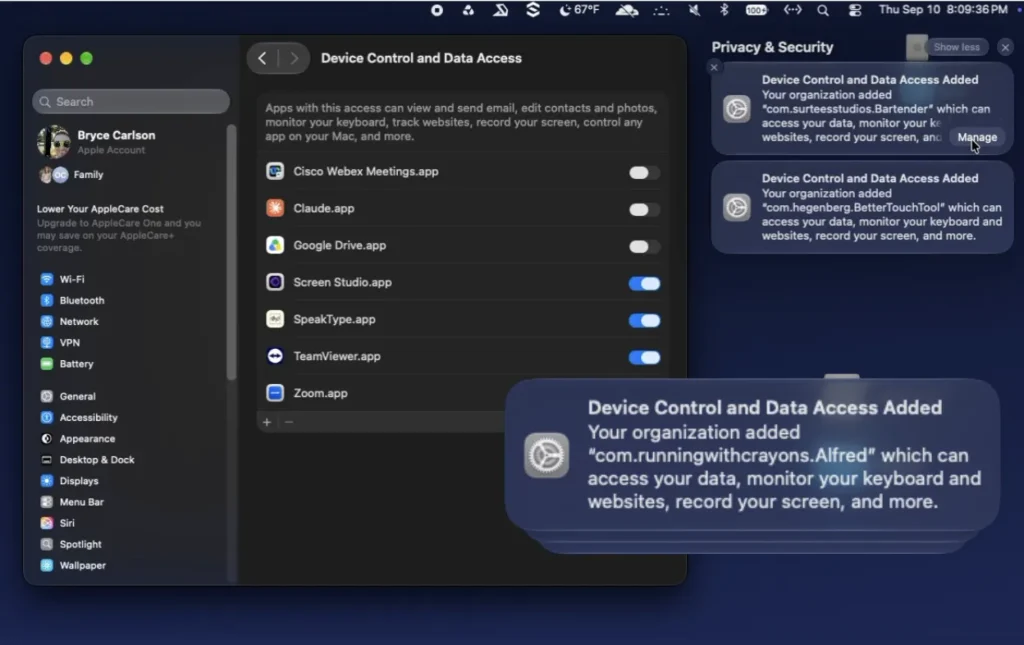Viewport: 1024px width, 645px height.
Task: Go back using the back chevron
Action: (x=263, y=58)
